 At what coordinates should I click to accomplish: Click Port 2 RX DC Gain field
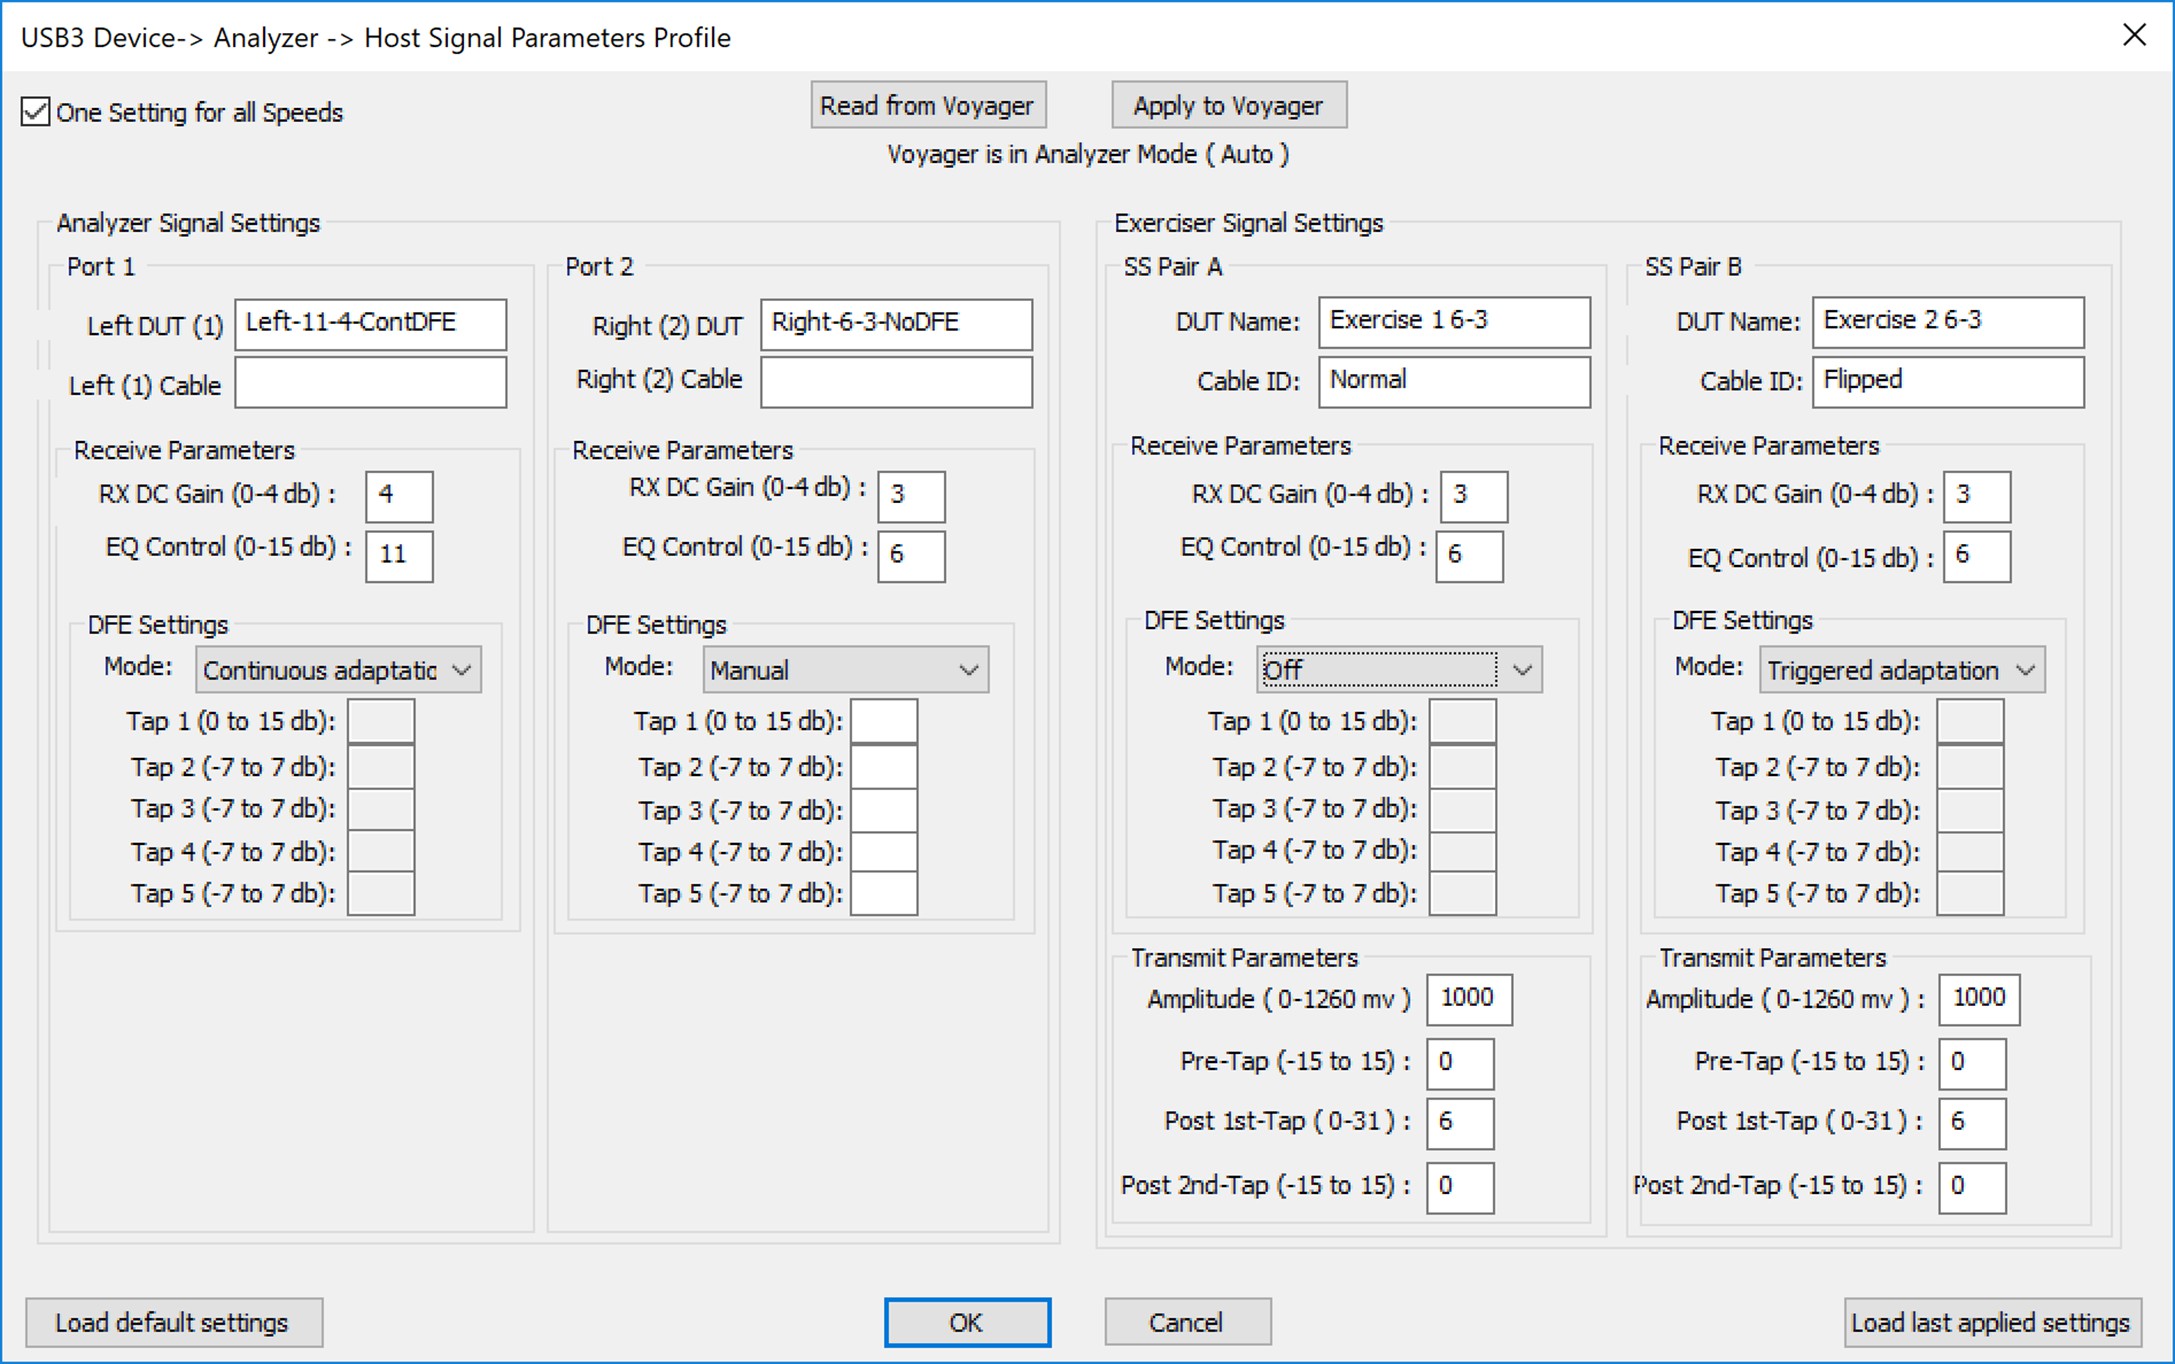[911, 496]
